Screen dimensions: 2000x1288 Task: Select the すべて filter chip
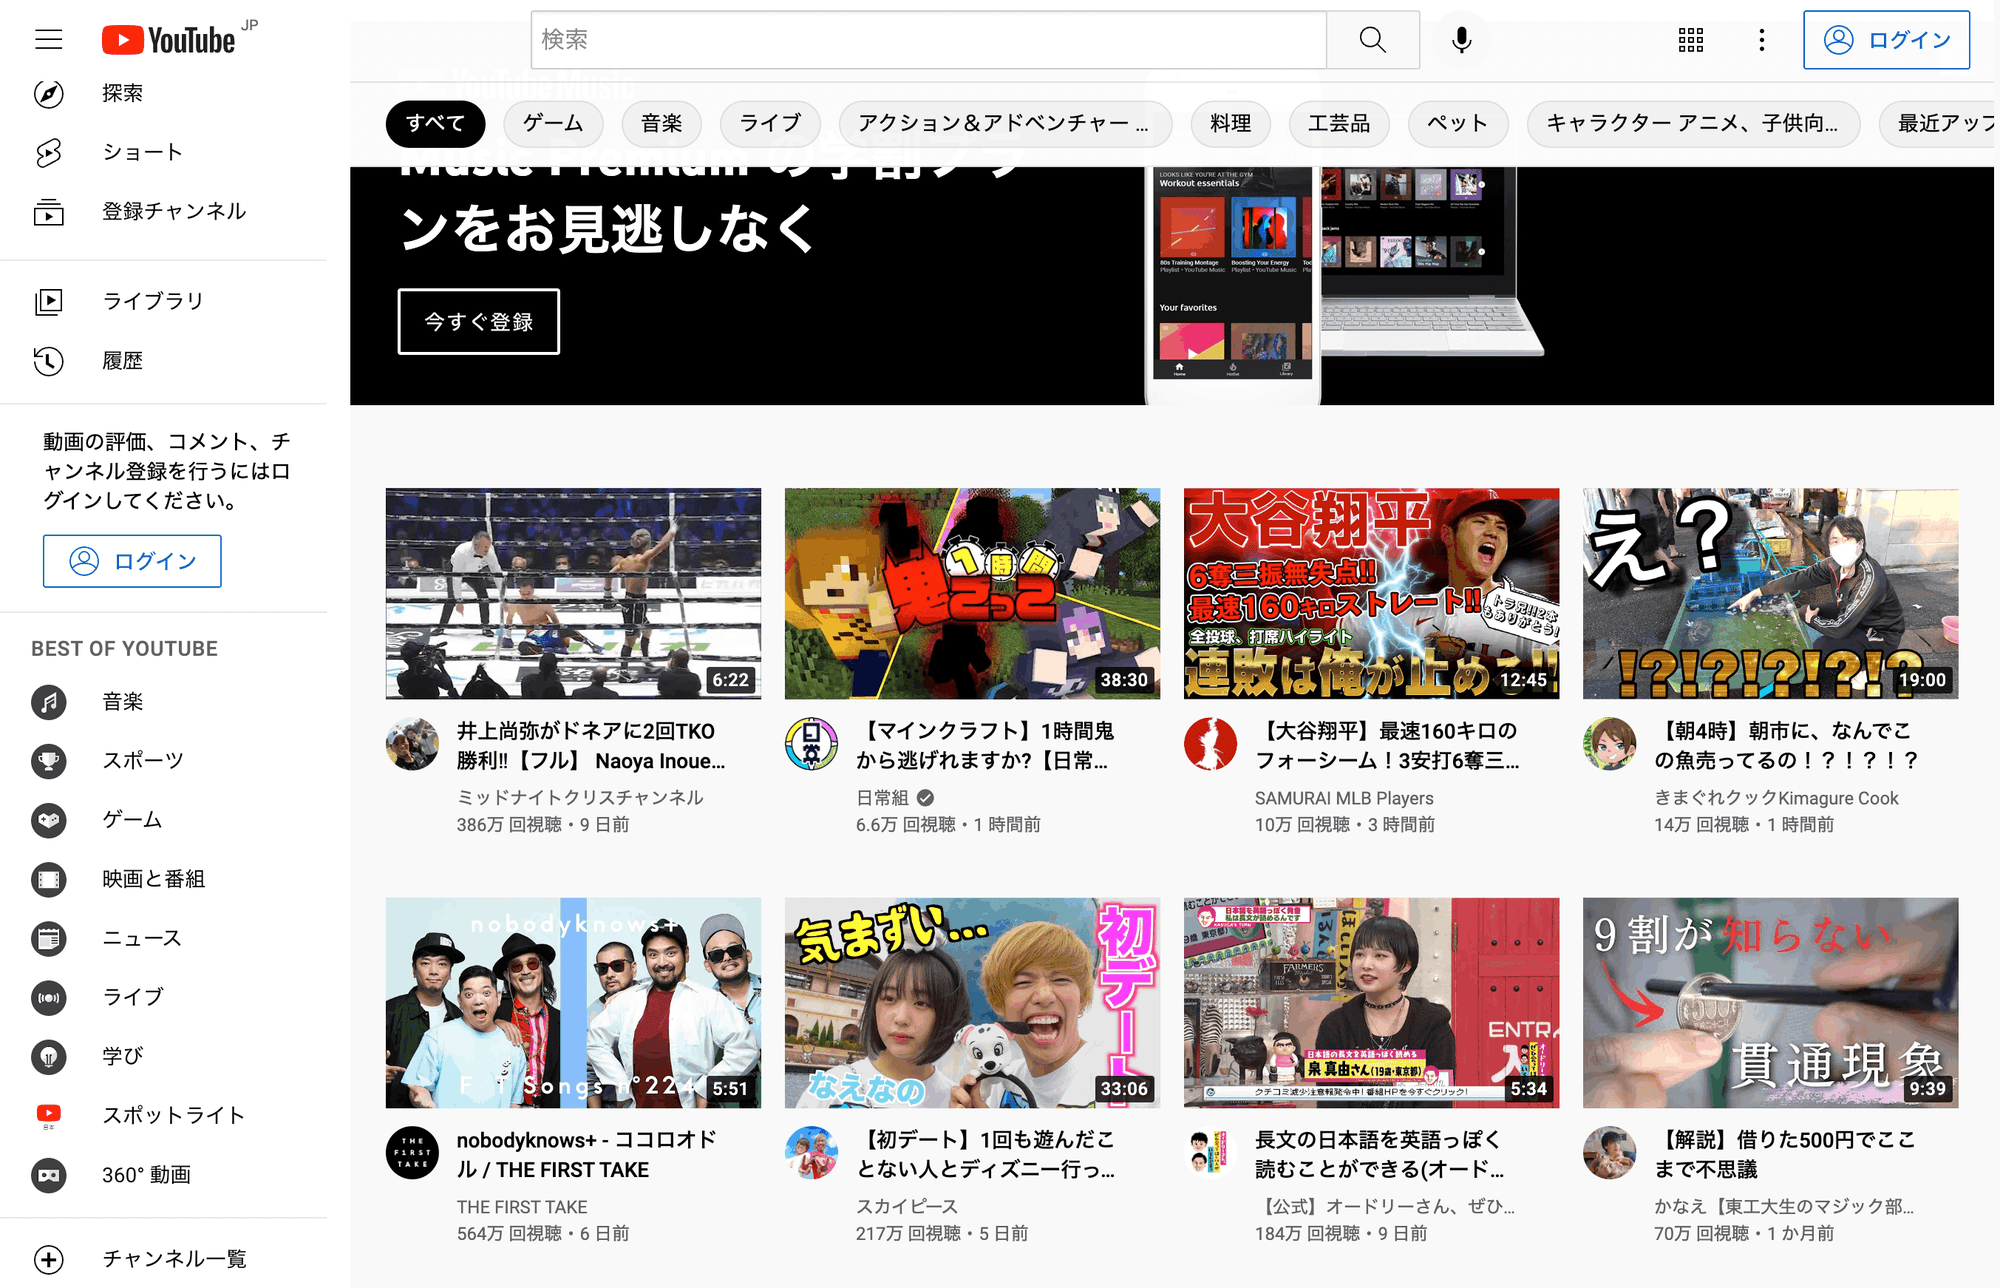(435, 124)
